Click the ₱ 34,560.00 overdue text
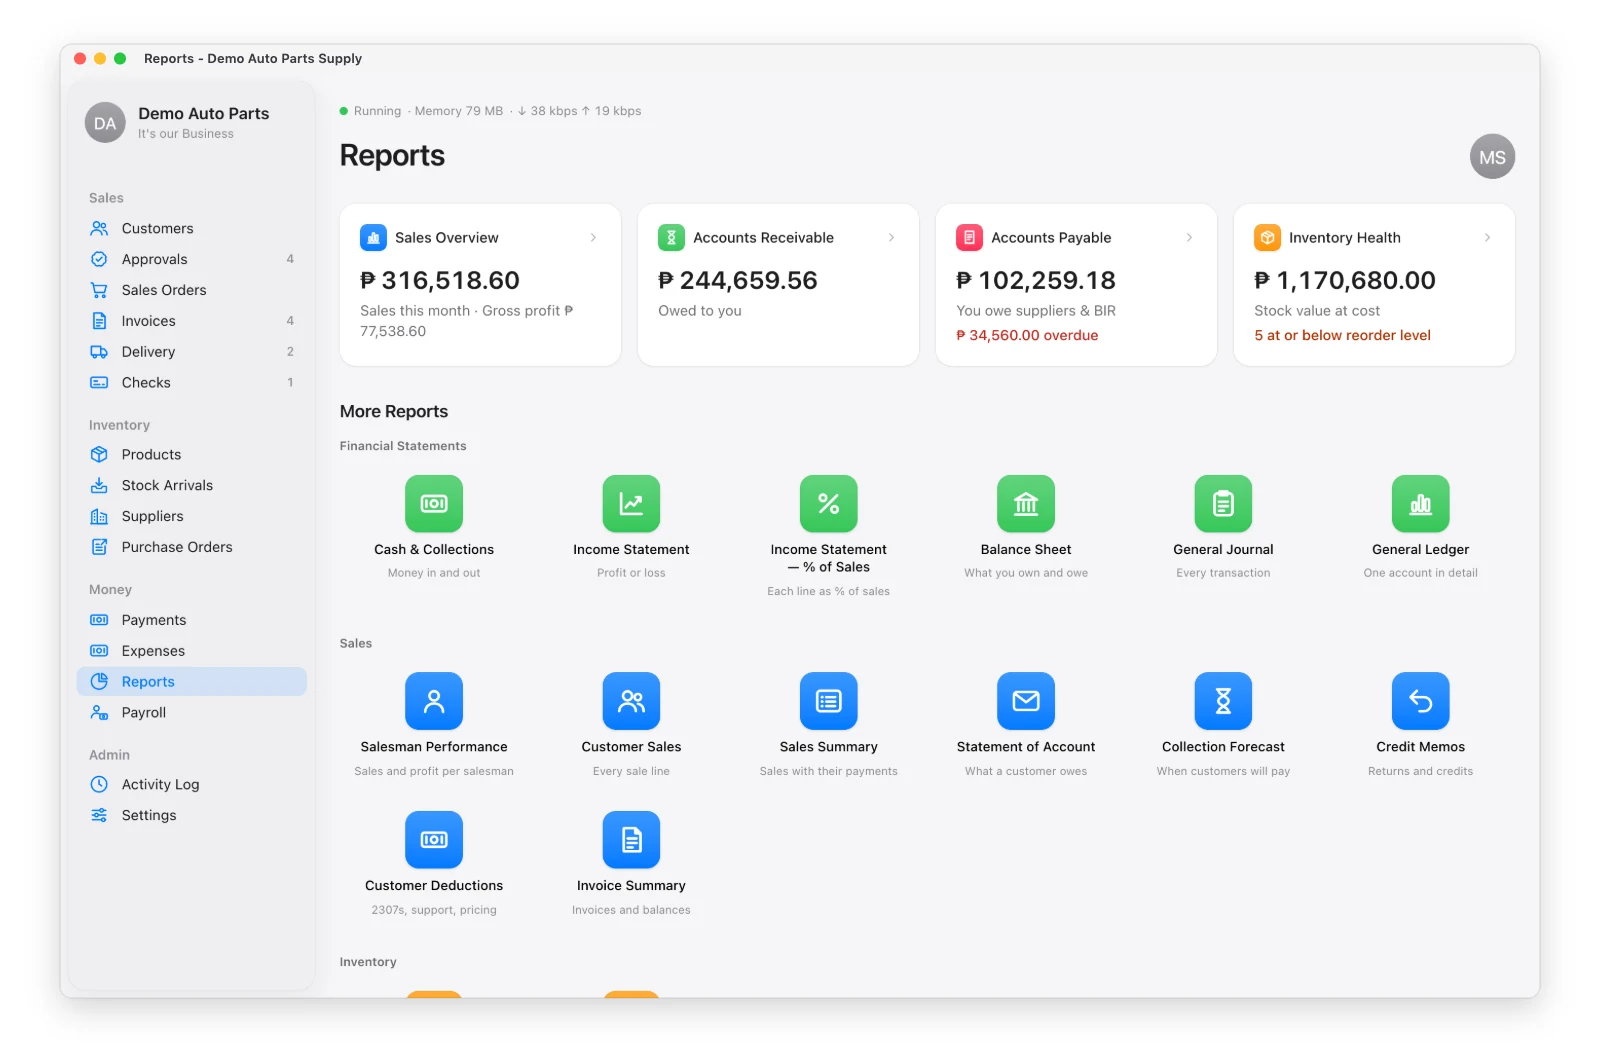Image resolution: width=1600 pixels, height=1043 pixels. pos(1027,335)
